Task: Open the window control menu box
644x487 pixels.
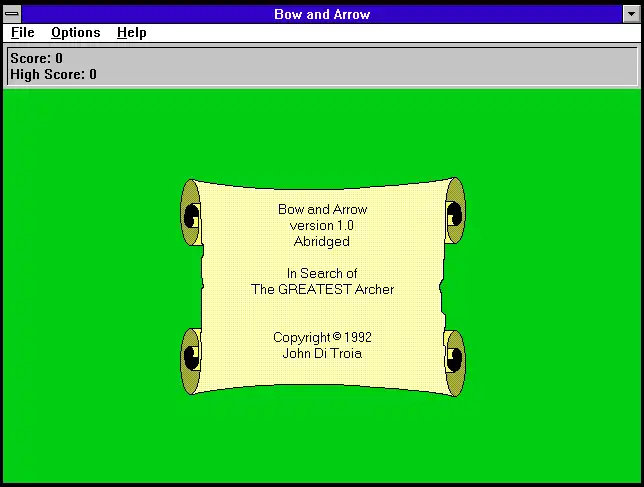Action: click(x=12, y=14)
